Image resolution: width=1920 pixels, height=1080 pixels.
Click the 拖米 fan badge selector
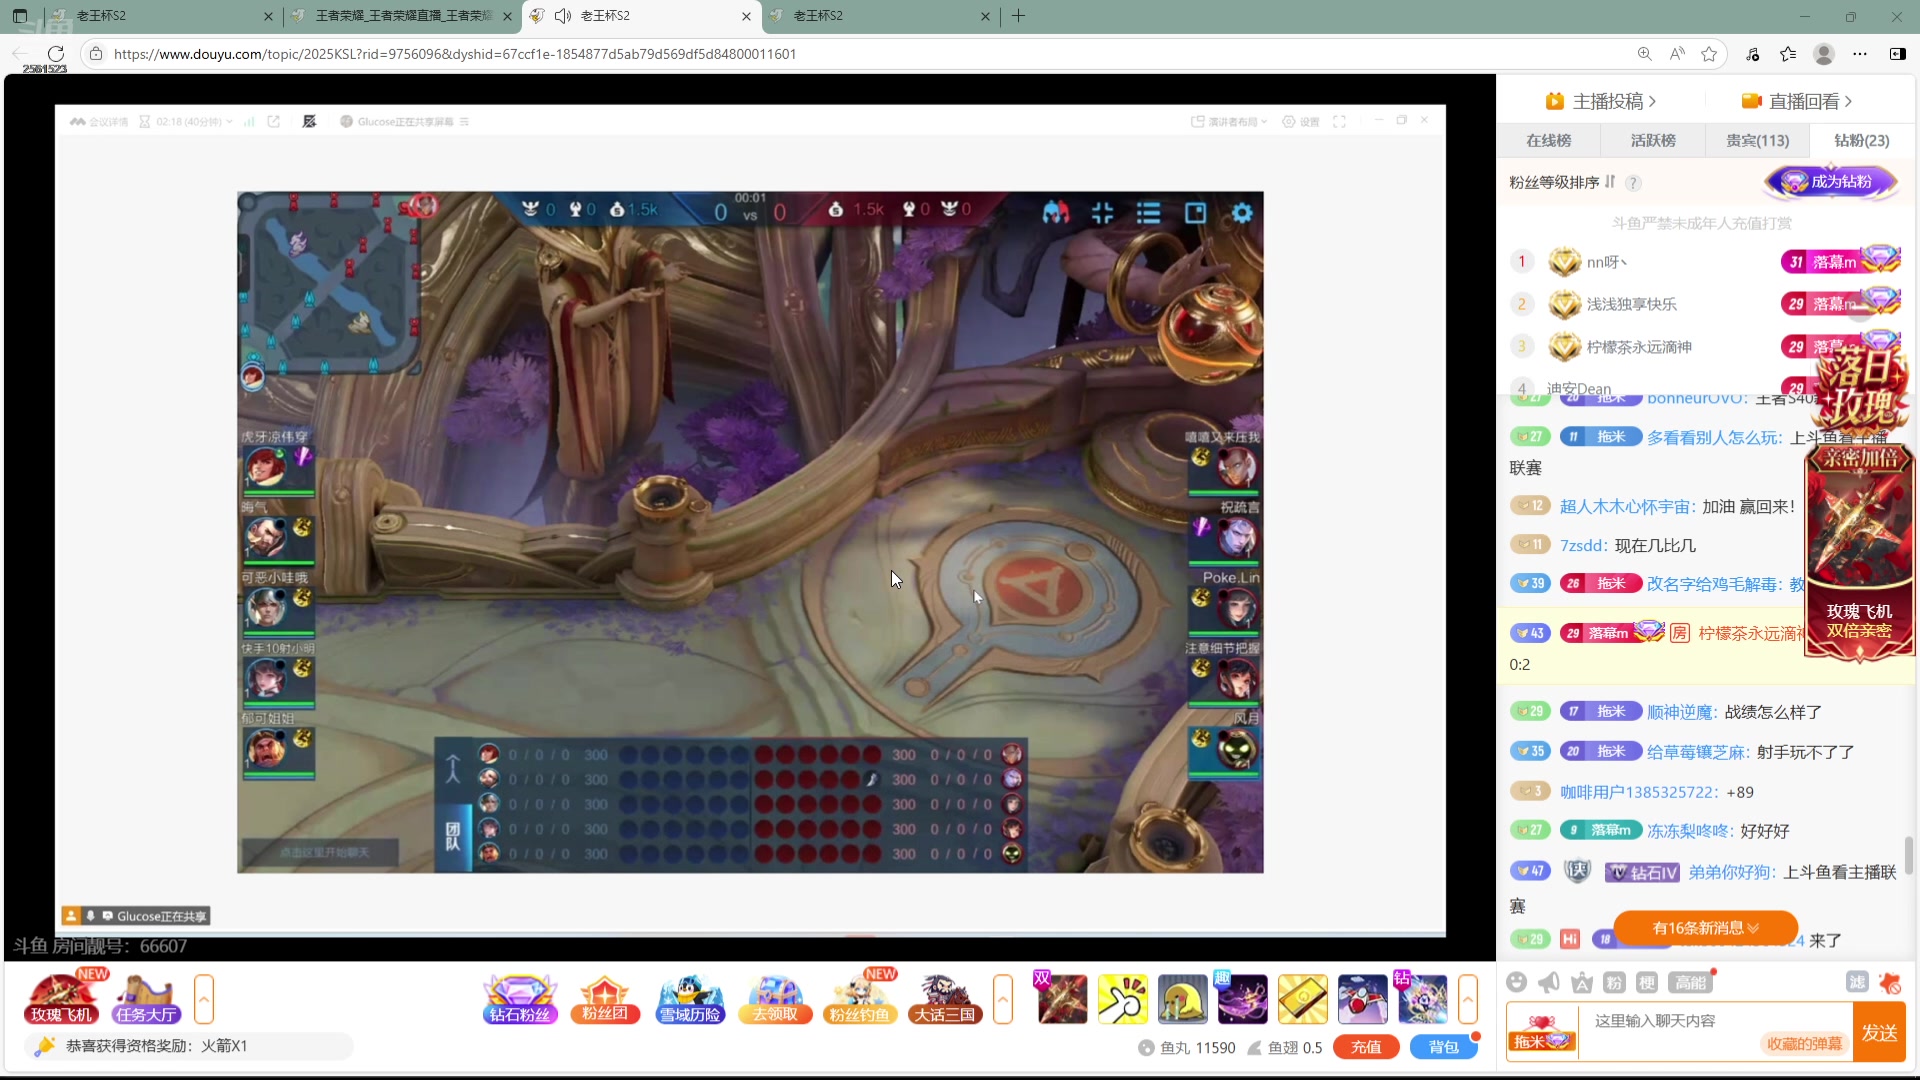coord(1542,1033)
